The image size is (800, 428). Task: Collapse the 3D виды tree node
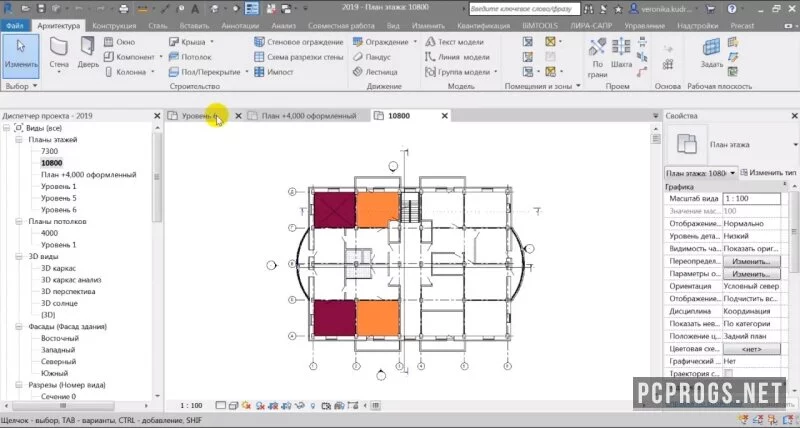[19, 257]
